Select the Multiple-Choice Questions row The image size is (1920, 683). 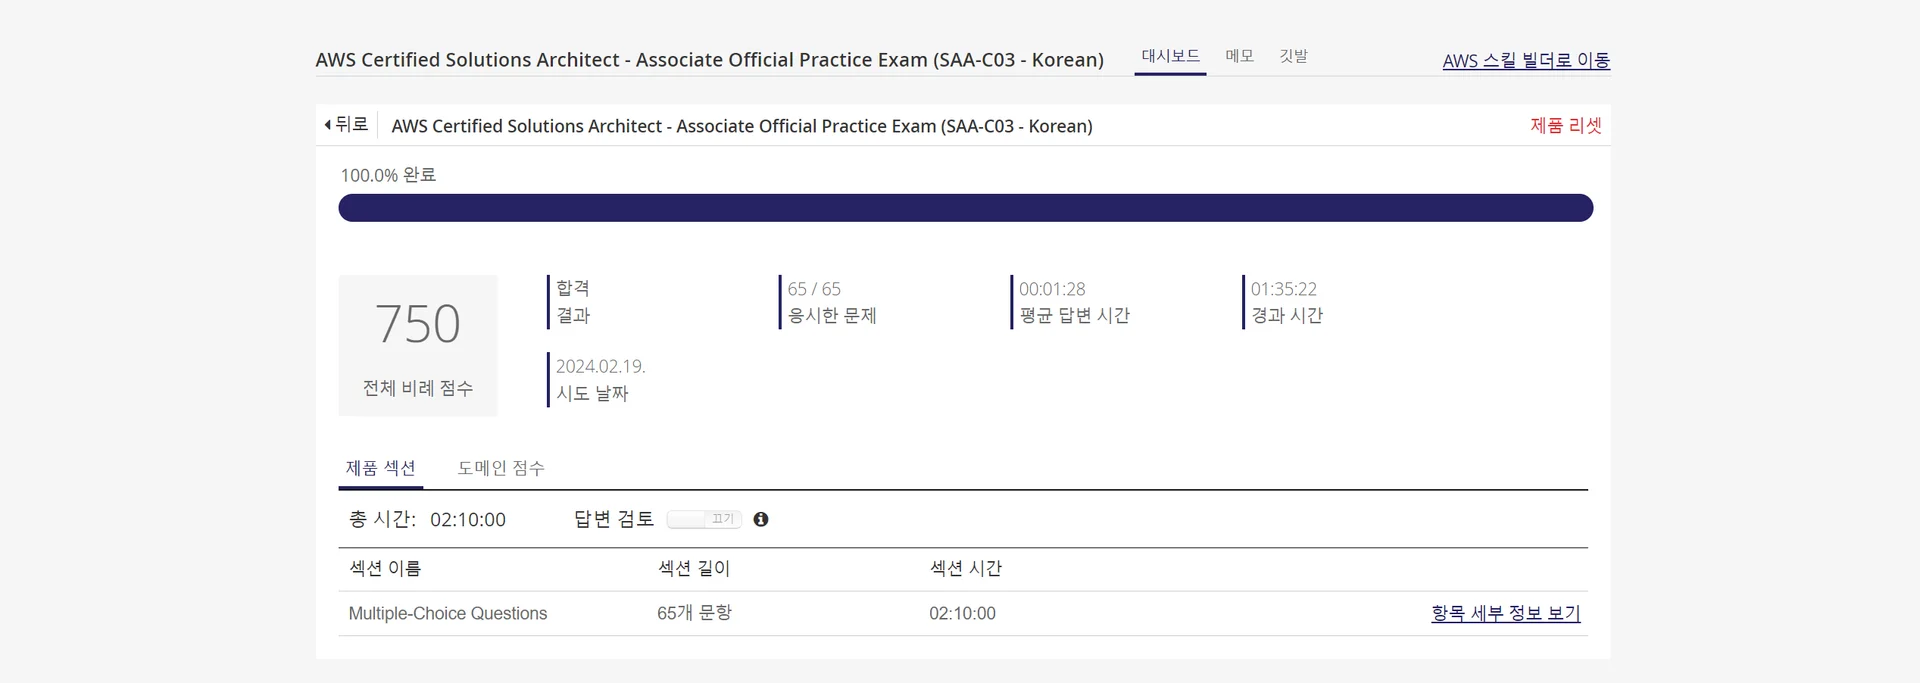click(x=448, y=613)
